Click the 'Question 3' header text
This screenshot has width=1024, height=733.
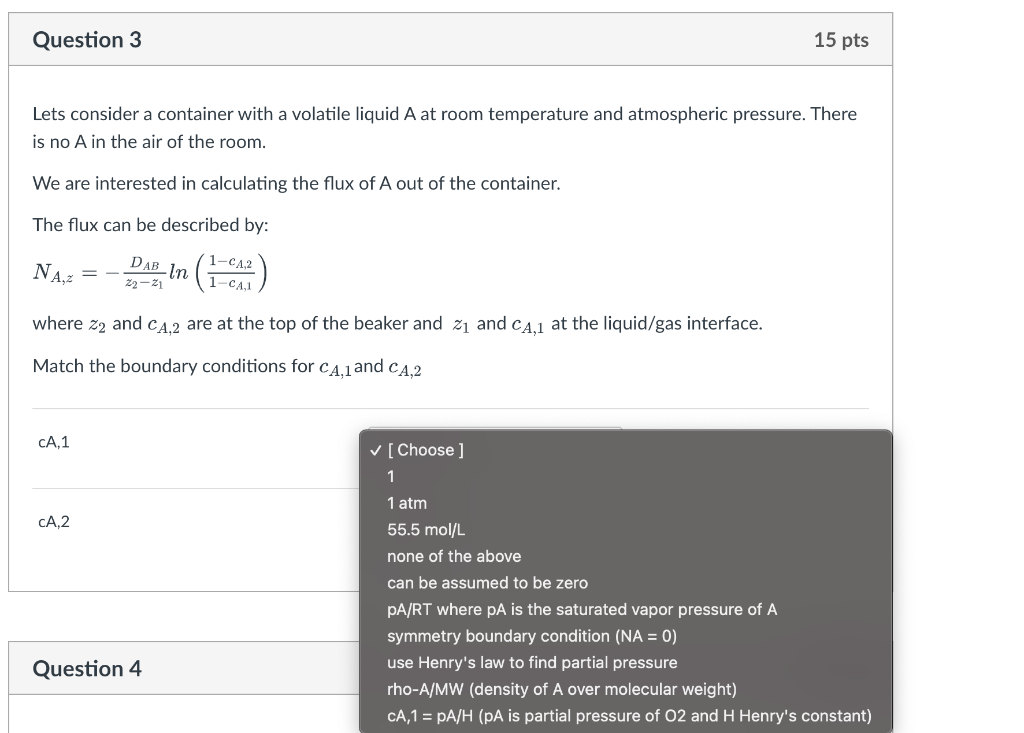click(x=84, y=39)
